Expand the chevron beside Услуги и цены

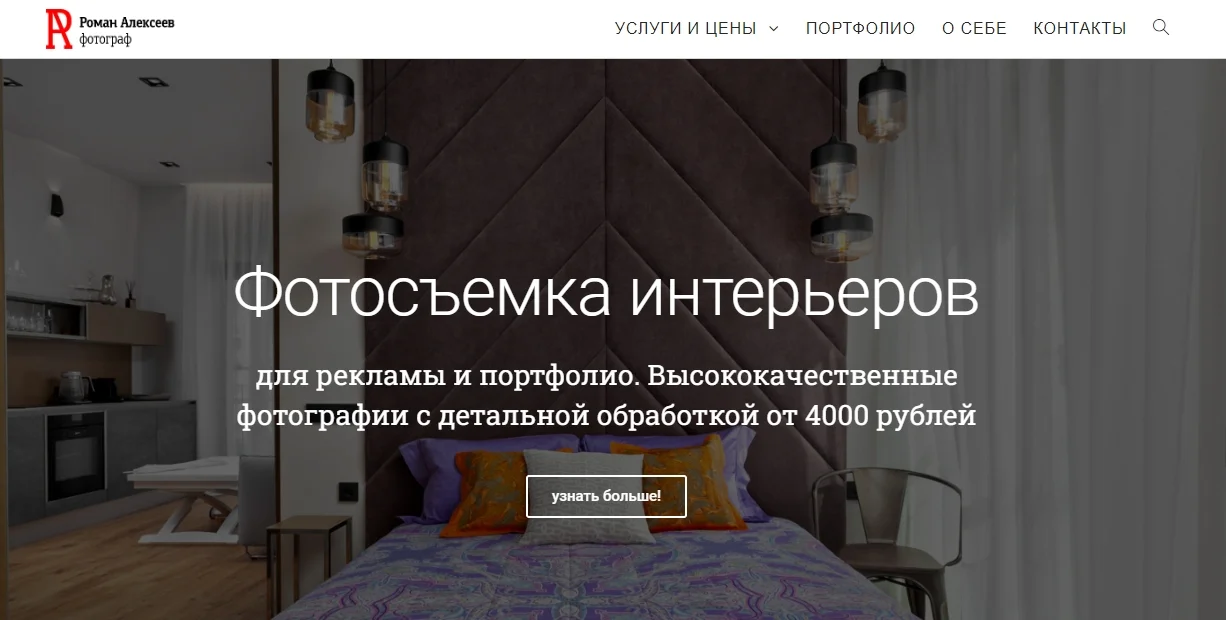(773, 29)
